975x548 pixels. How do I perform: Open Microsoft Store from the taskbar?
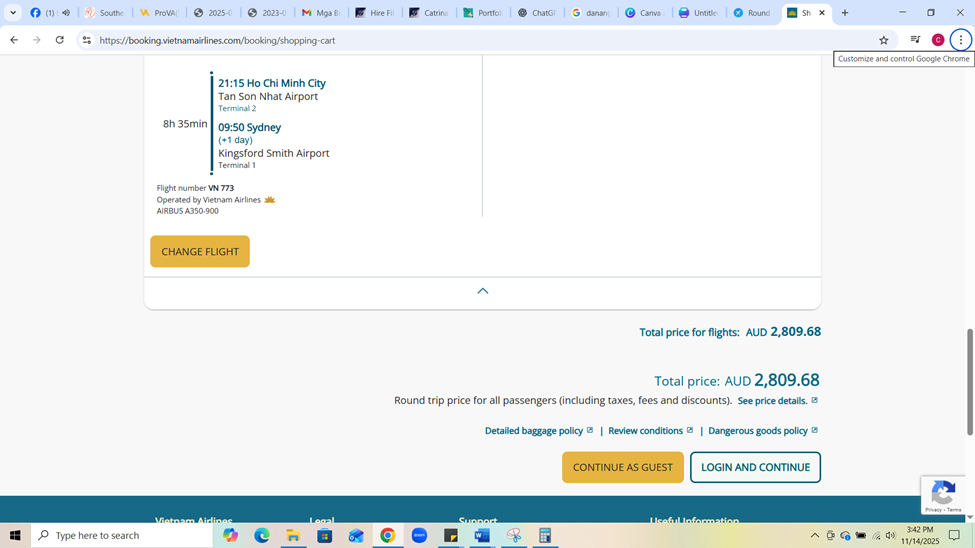(x=325, y=535)
